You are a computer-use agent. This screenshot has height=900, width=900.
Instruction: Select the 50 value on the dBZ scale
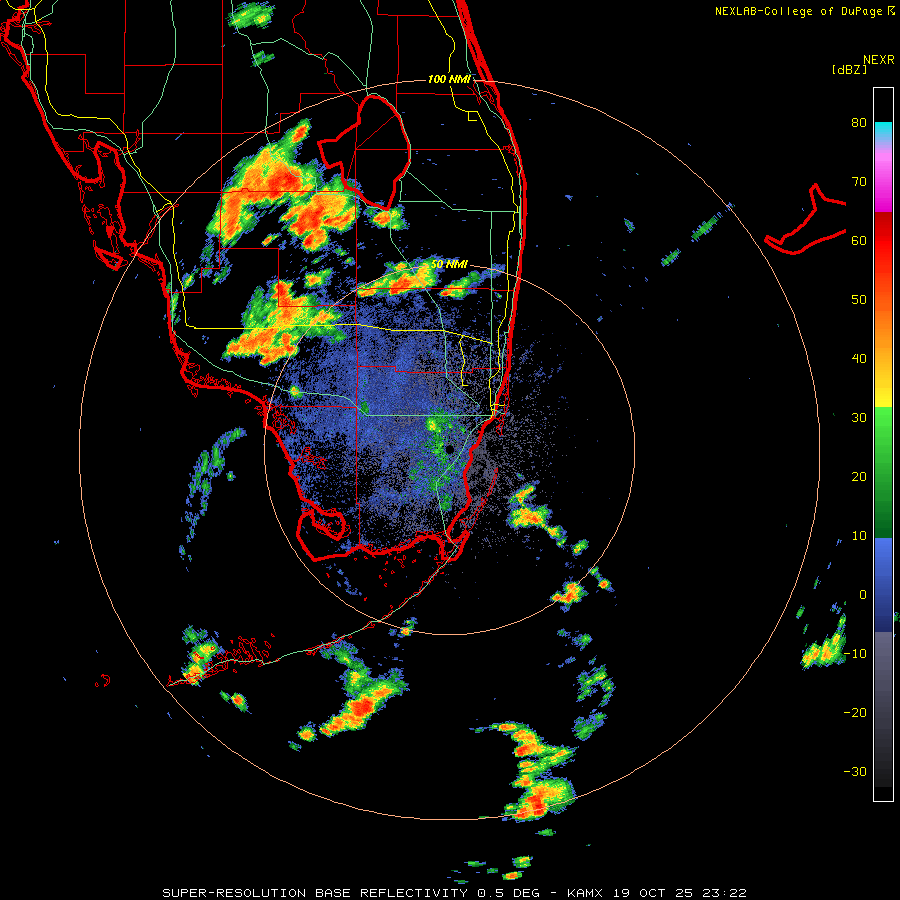[859, 300]
